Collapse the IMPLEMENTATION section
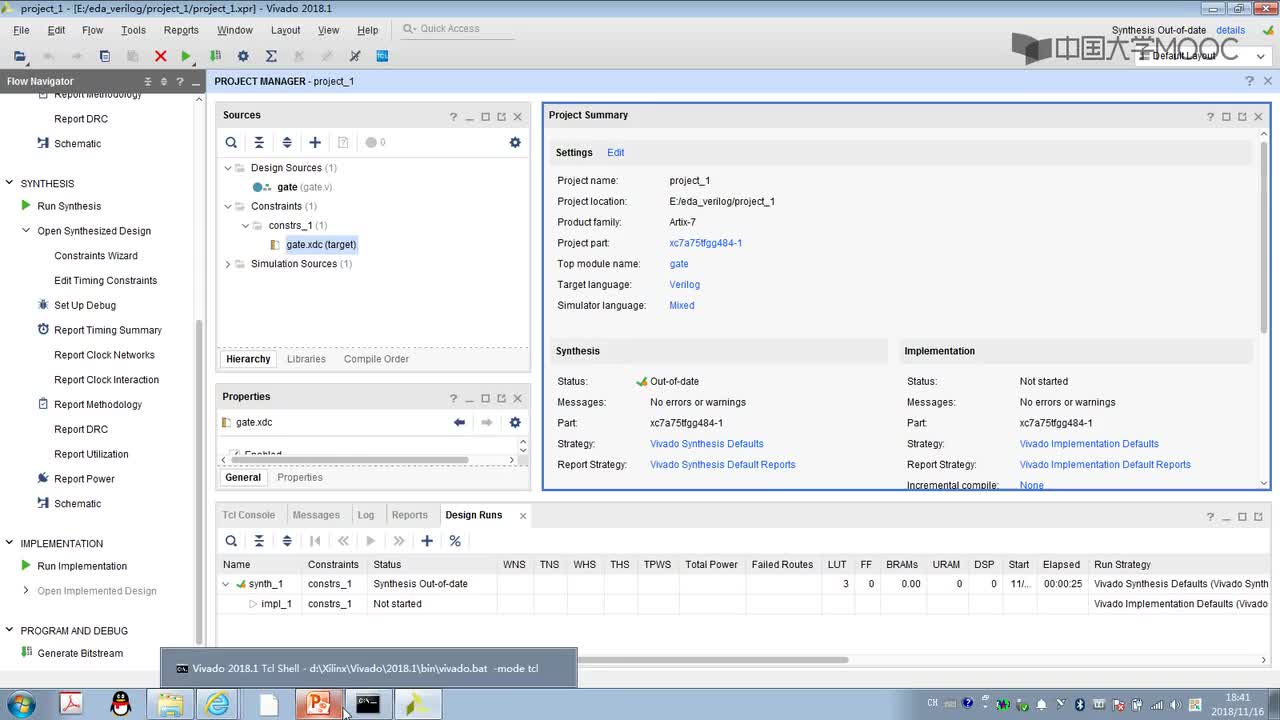Viewport: 1280px width, 720px height. click(9, 543)
